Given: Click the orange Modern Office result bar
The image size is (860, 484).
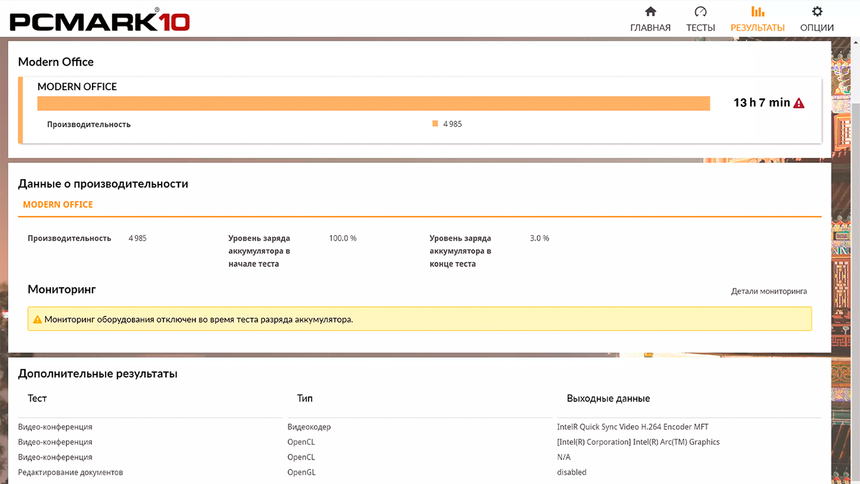Looking at the screenshot, I should tap(374, 104).
